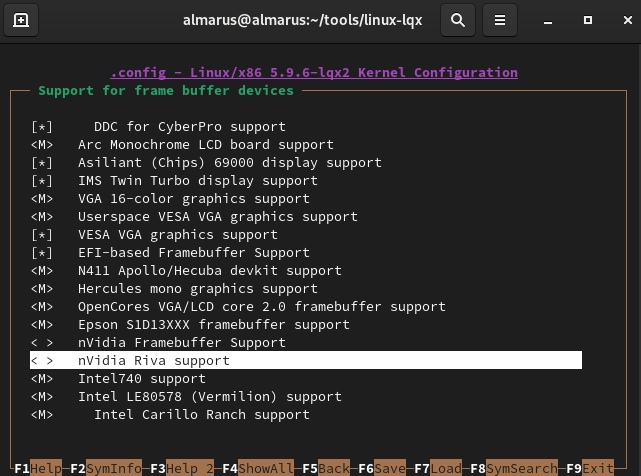Select Intel740 support entry

pos(142,379)
